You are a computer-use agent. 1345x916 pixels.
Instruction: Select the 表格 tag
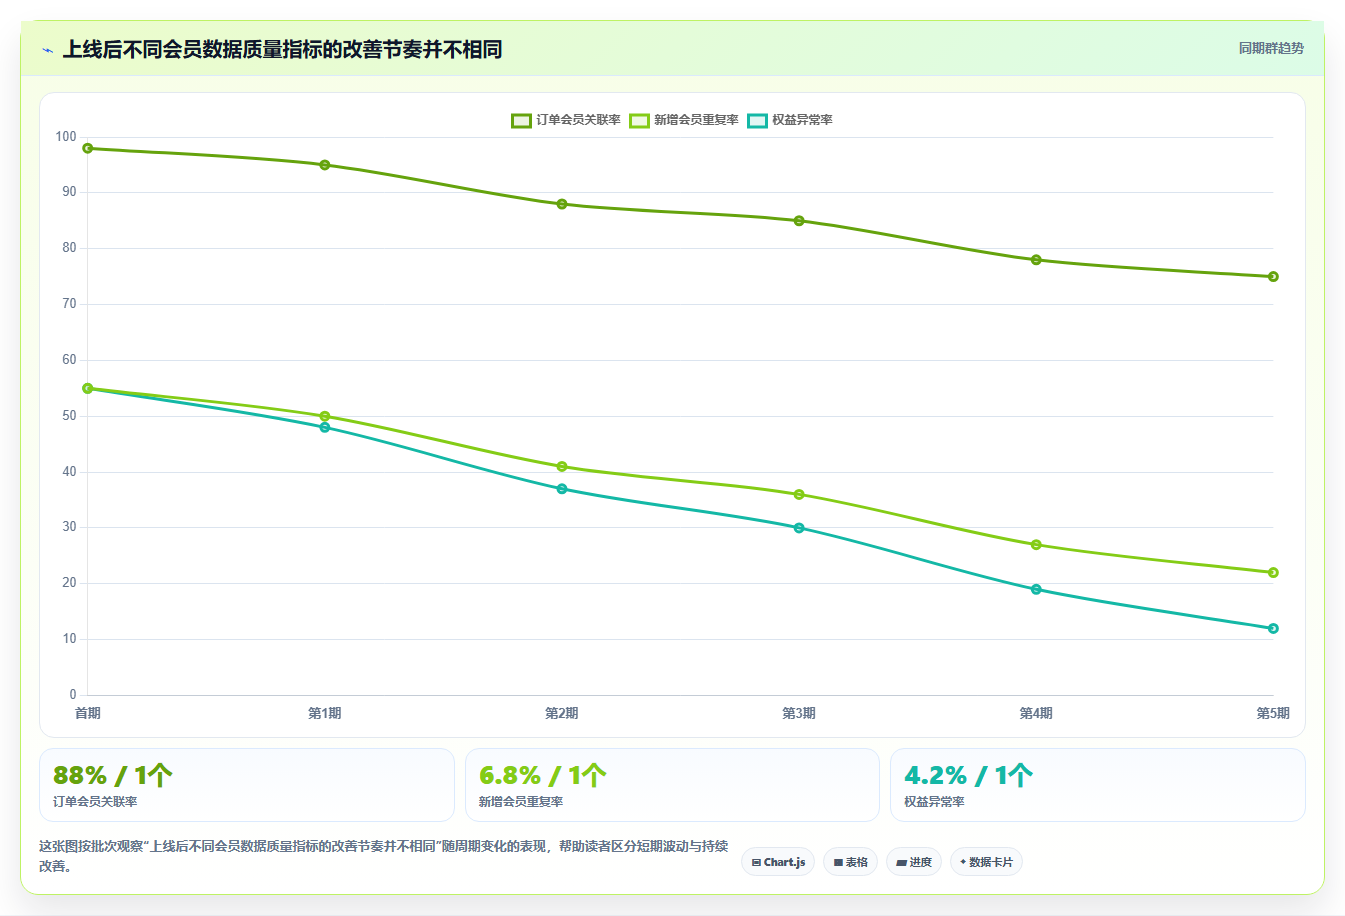(x=850, y=862)
